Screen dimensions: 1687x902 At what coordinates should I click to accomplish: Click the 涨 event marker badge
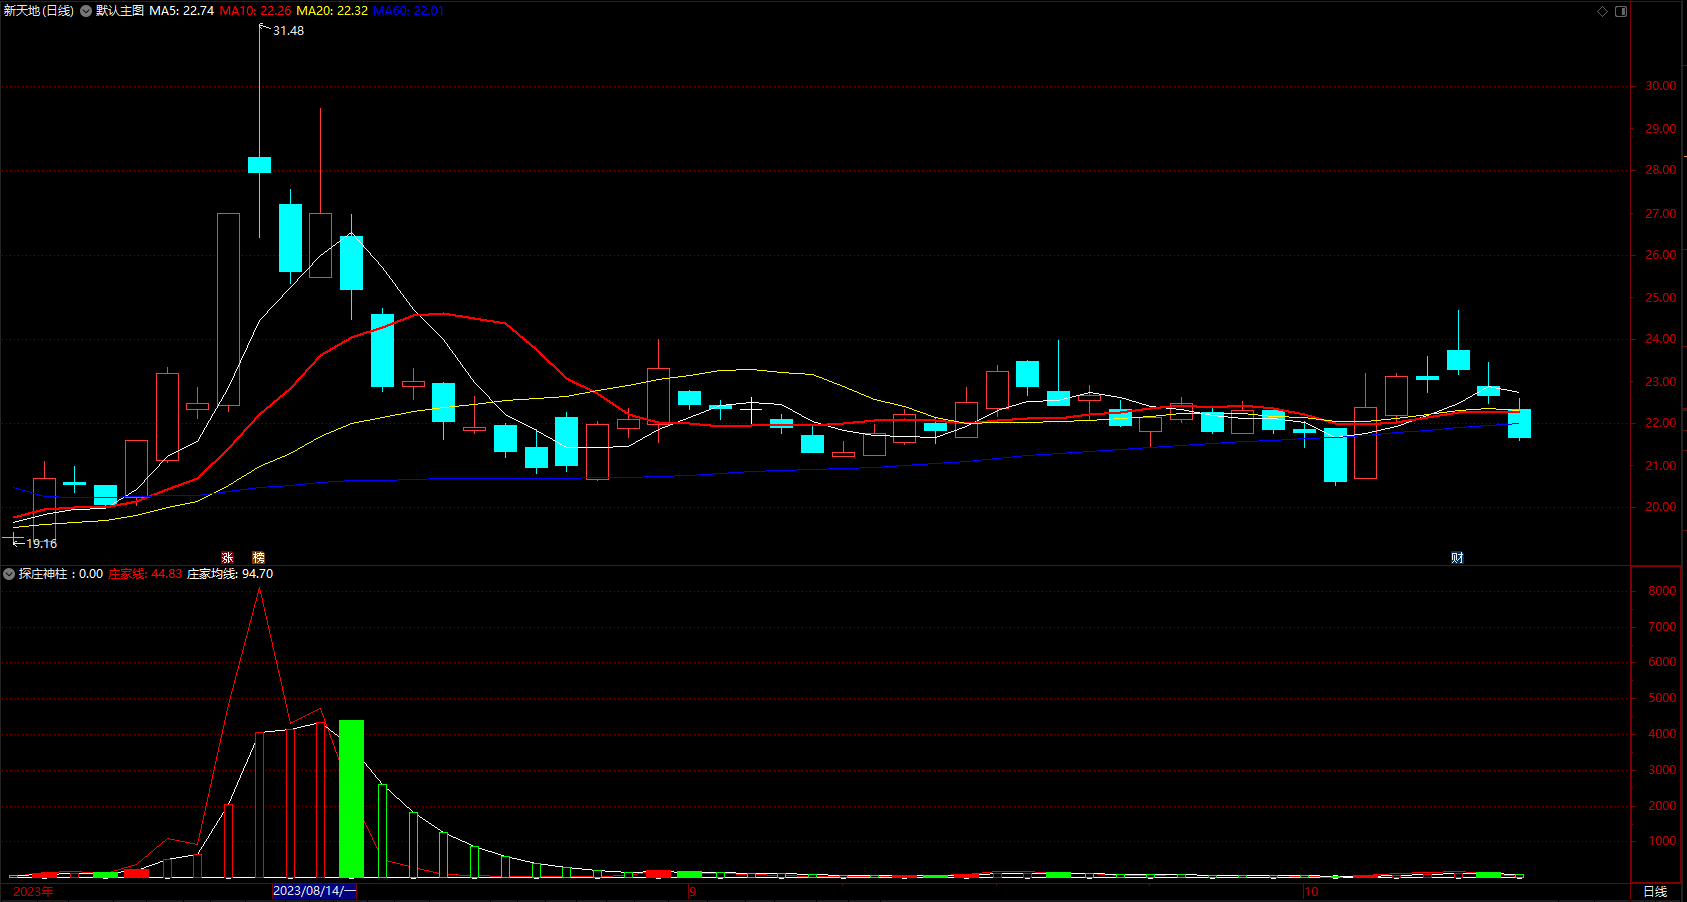228,558
